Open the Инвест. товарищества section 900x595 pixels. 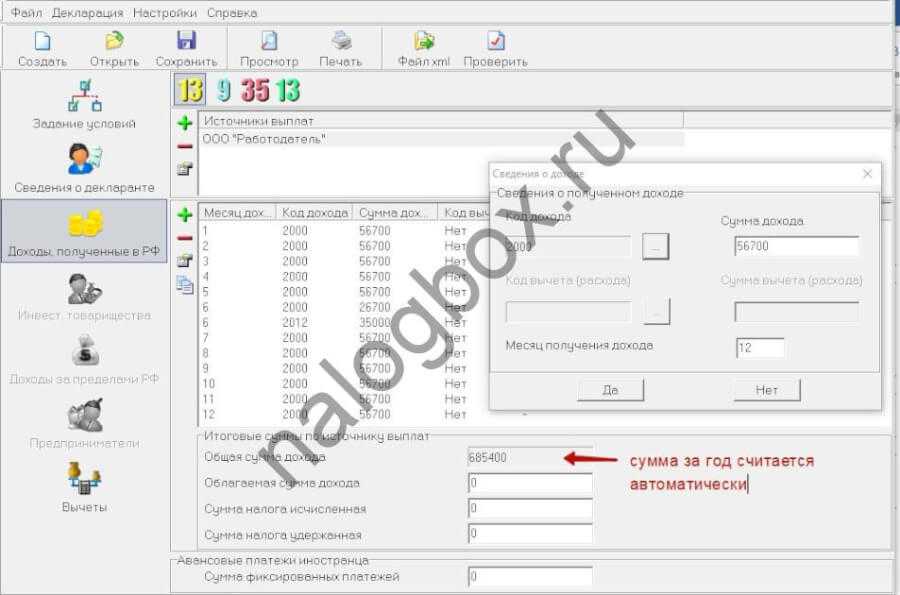(x=84, y=295)
